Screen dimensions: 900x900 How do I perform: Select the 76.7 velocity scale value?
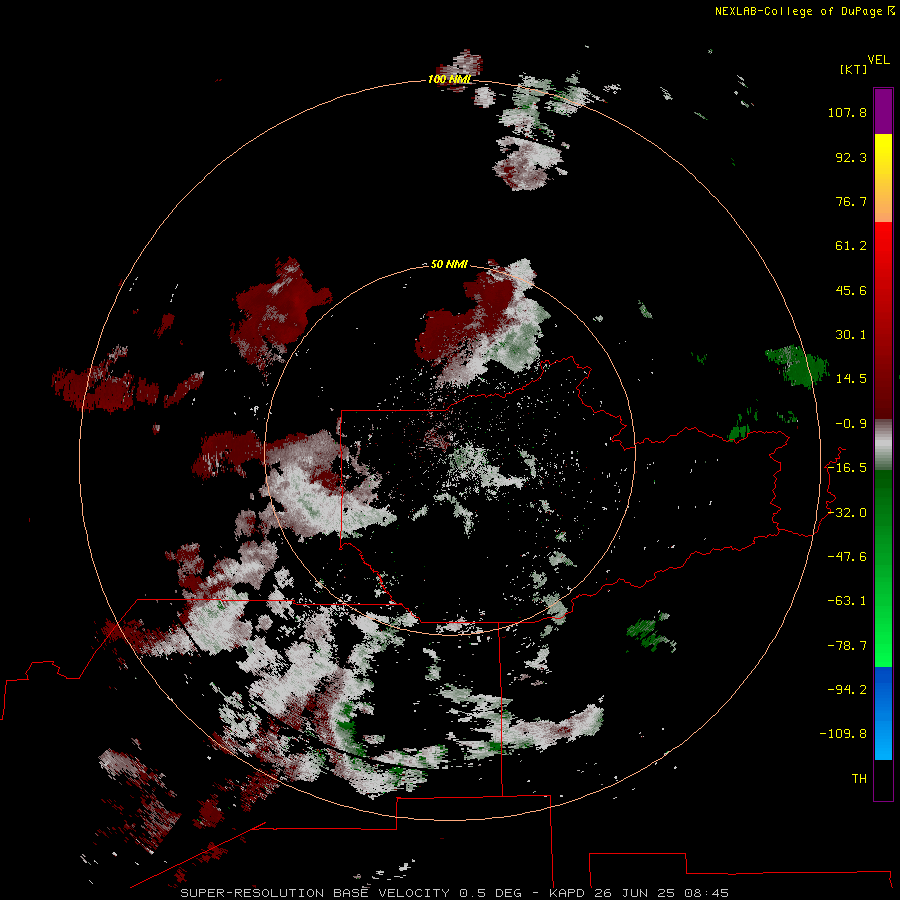click(x=851, y=201)
